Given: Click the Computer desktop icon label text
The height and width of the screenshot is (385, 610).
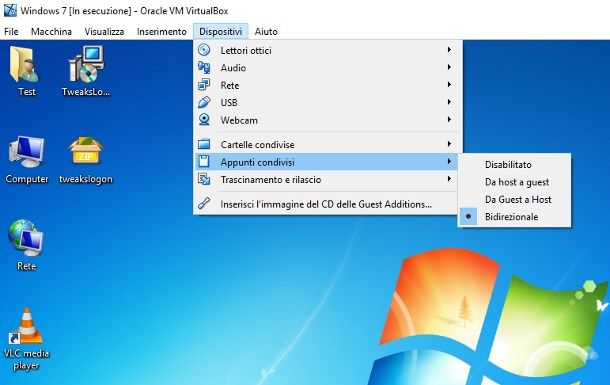Looking at the screenshot, I should (x=26, y=179).
